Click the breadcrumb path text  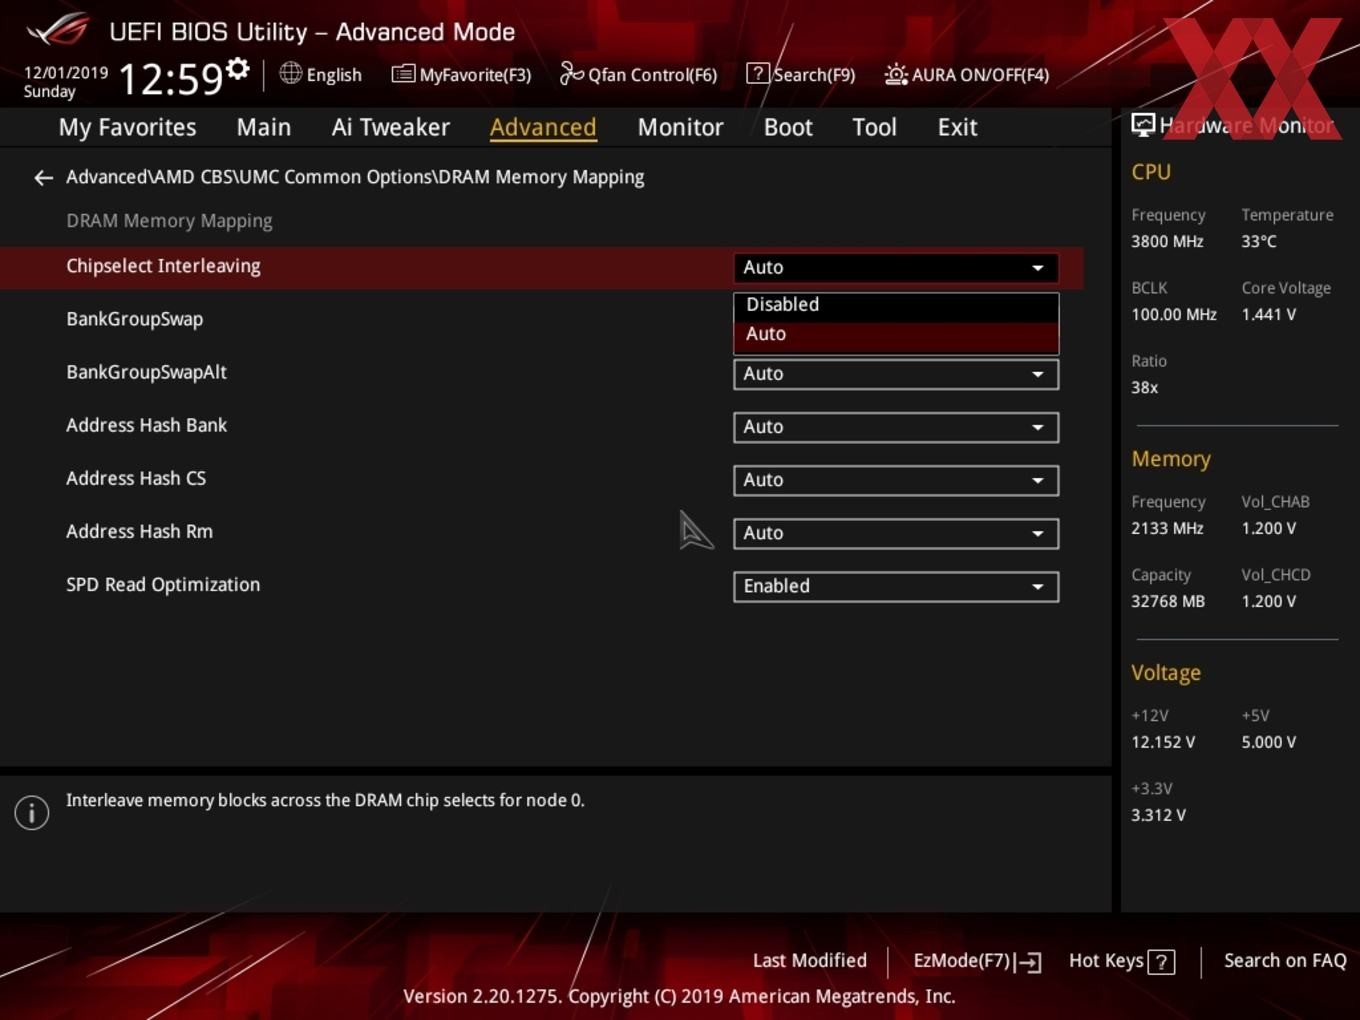355,177
